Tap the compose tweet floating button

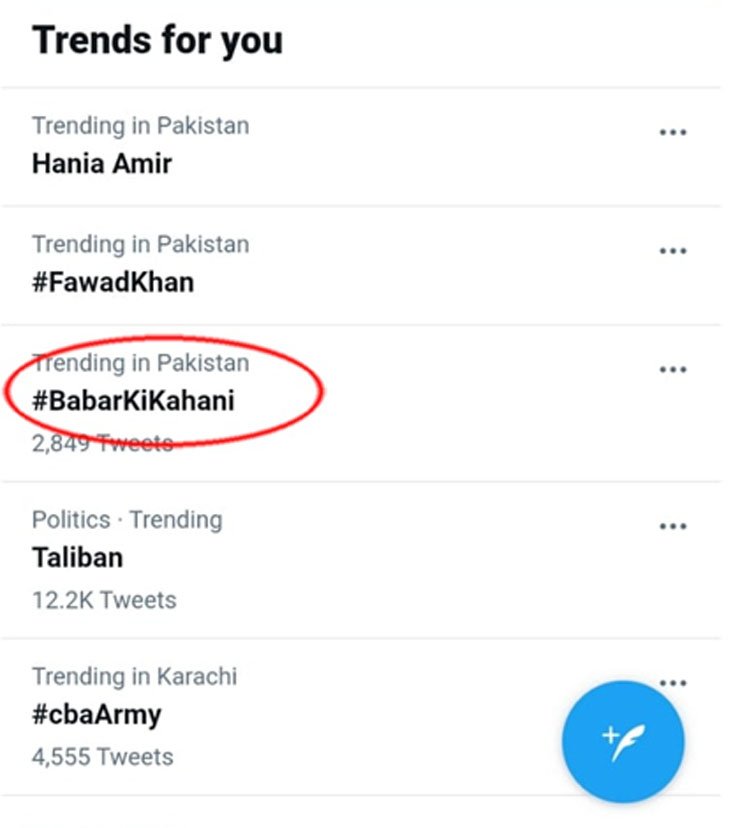(623, 742)
